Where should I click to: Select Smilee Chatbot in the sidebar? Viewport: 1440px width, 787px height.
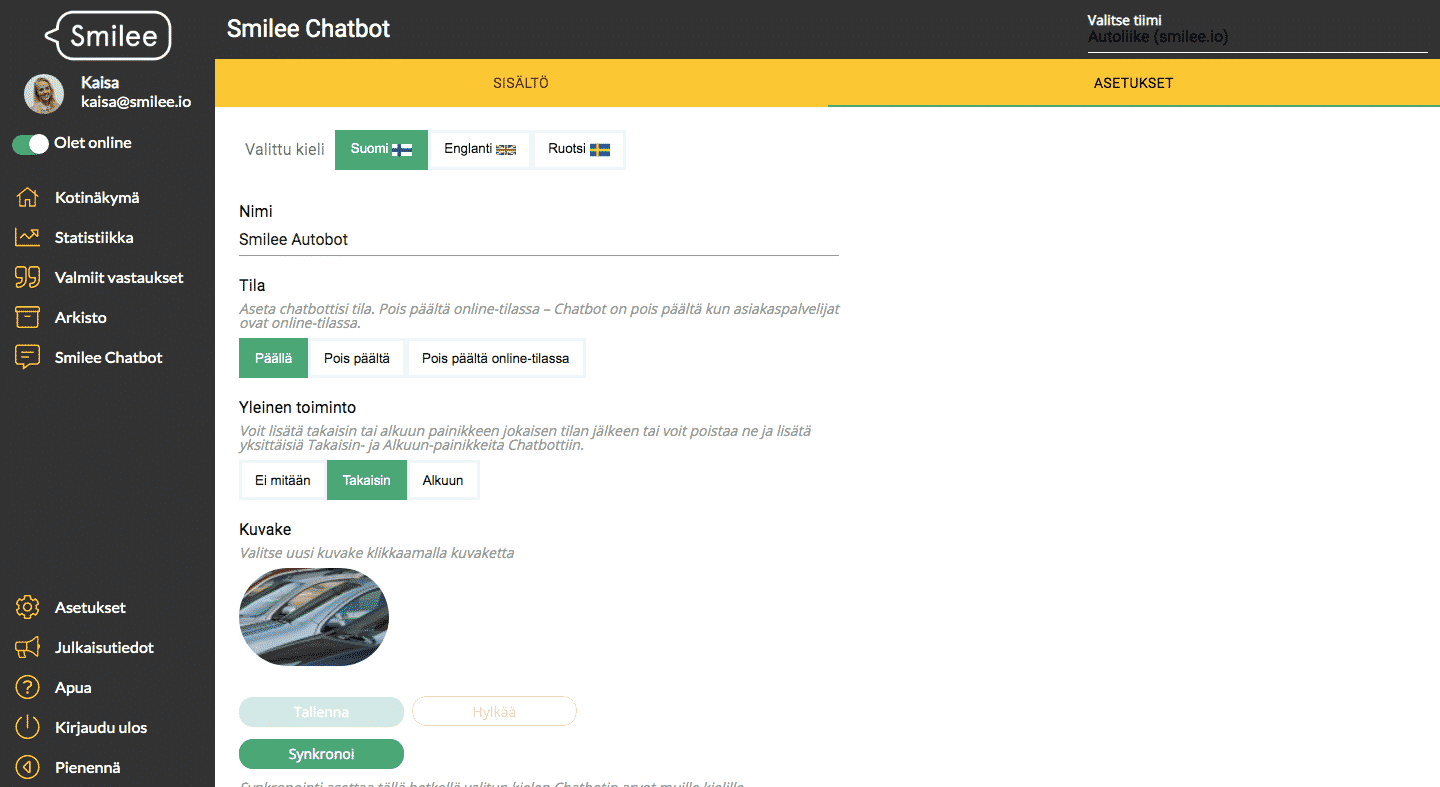[x=108, y=358]
